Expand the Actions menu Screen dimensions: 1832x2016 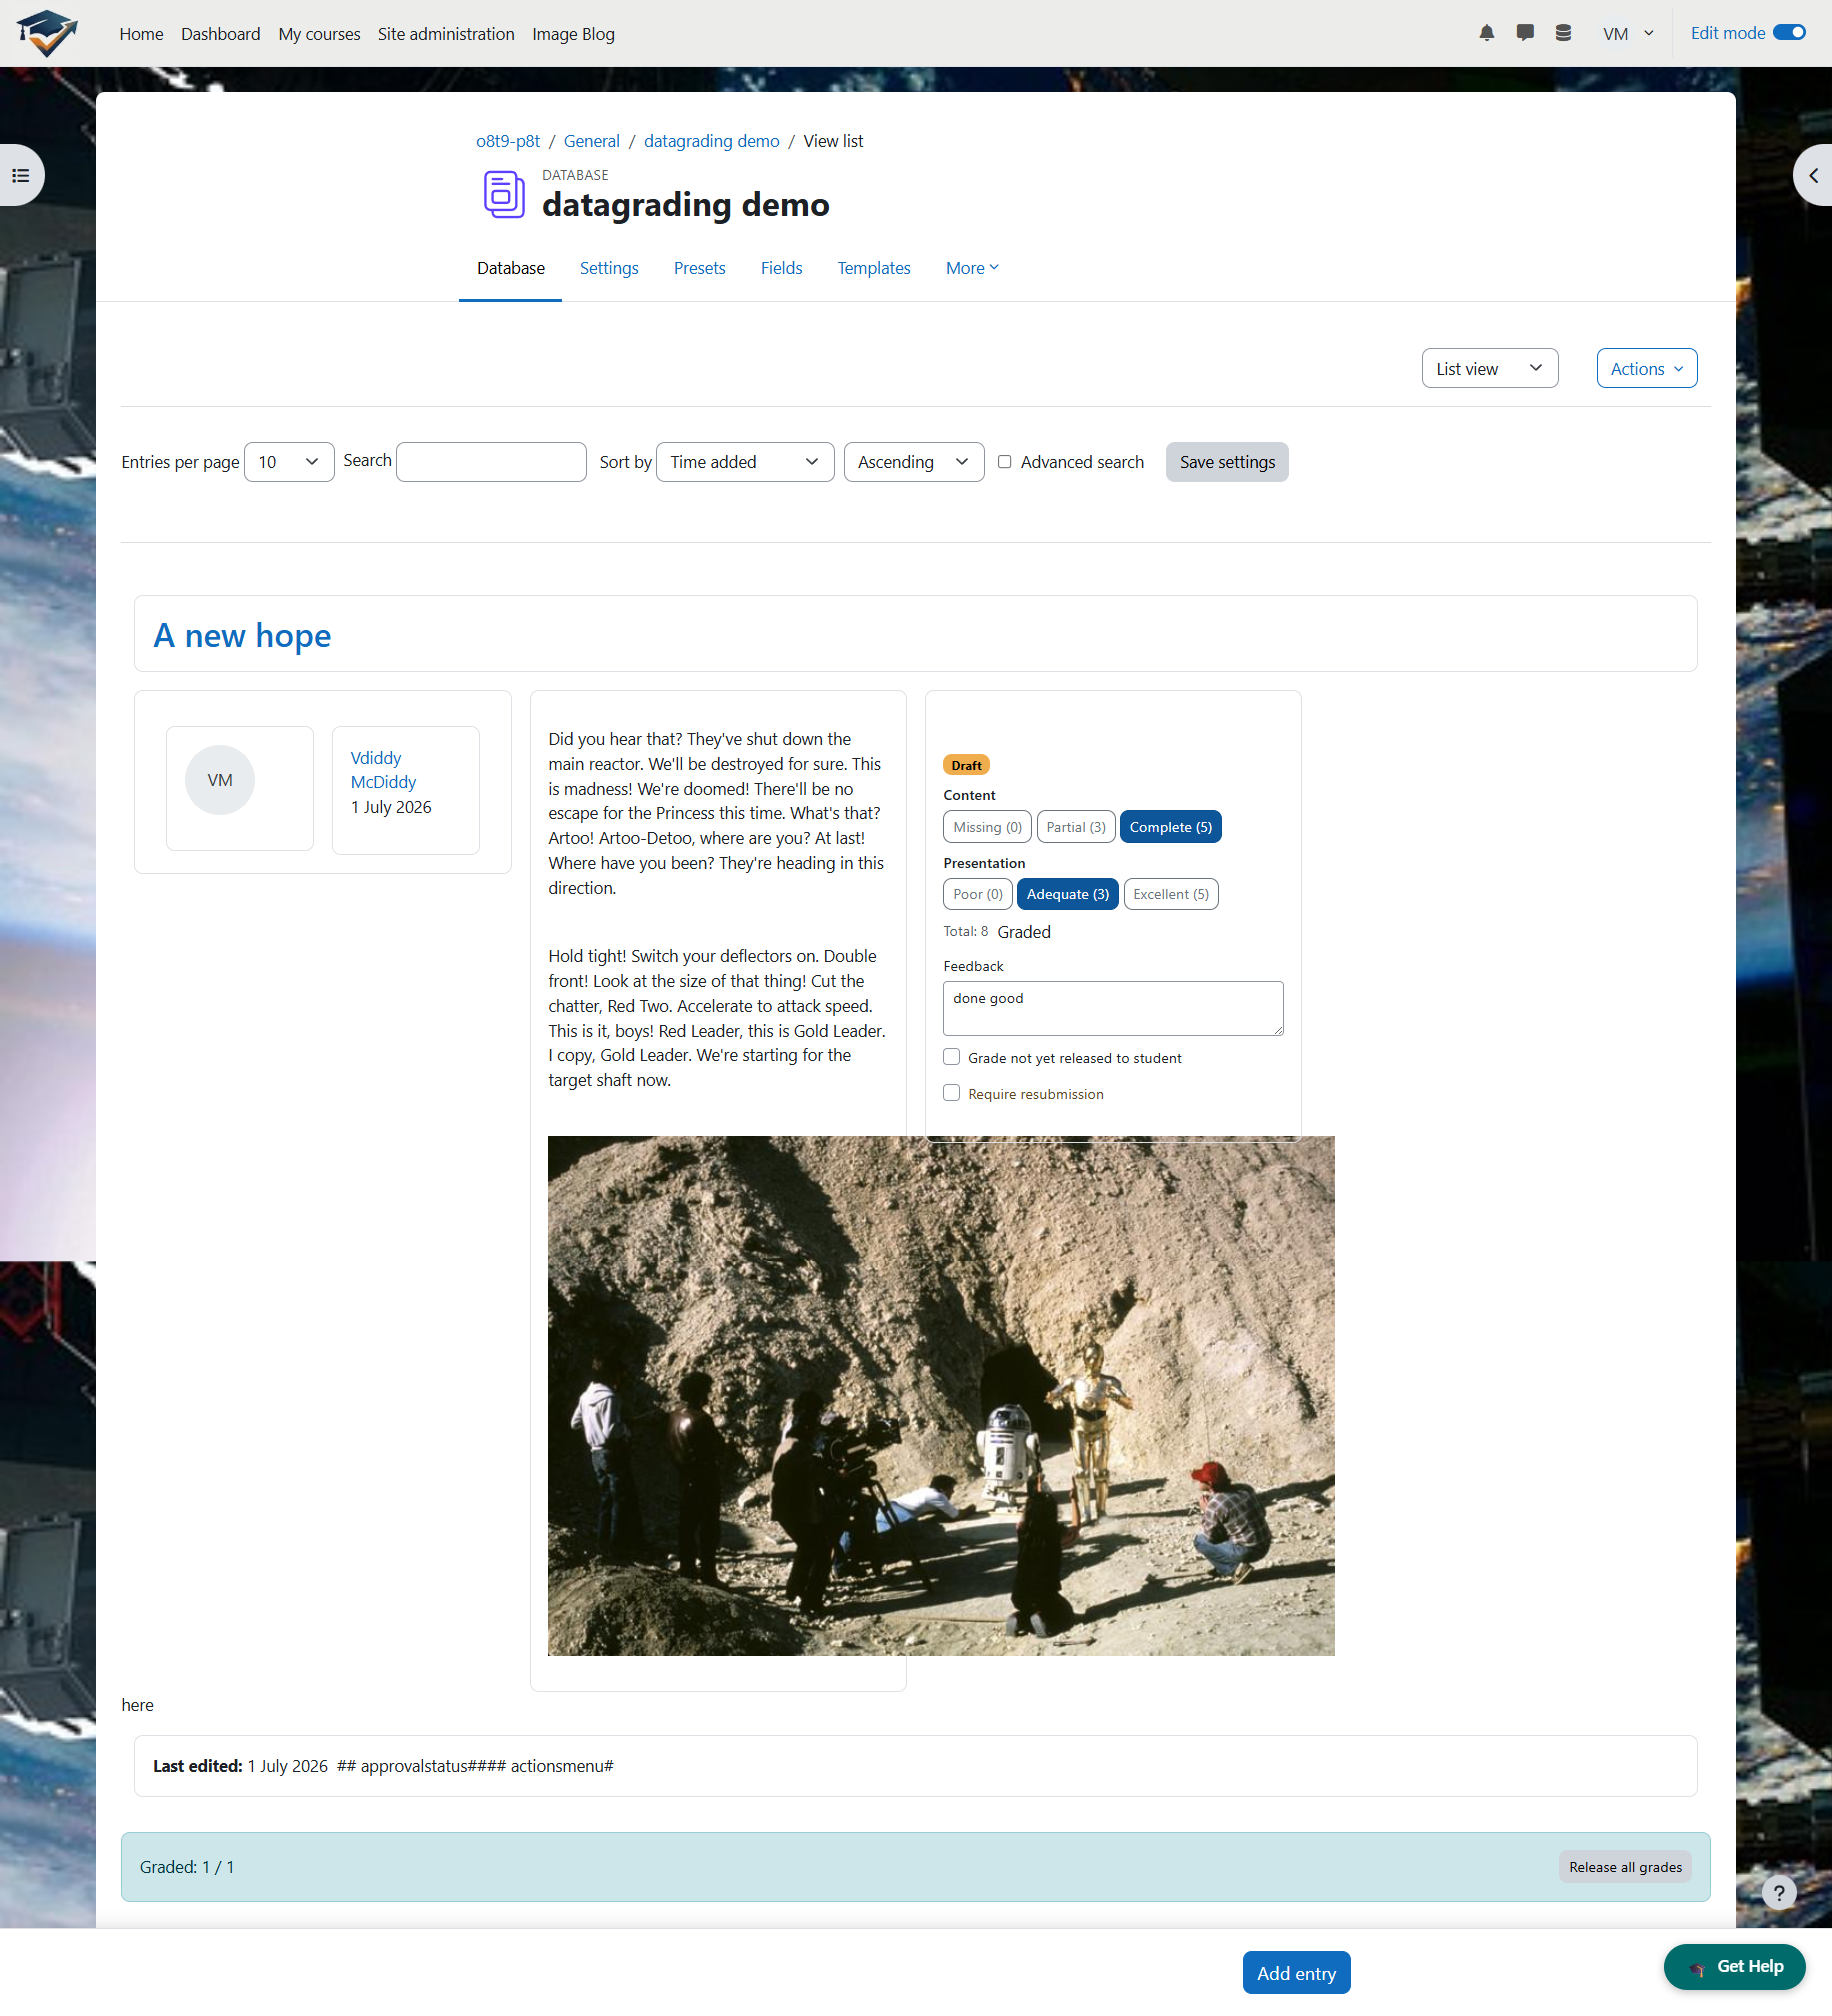(x=1647, y=369)
